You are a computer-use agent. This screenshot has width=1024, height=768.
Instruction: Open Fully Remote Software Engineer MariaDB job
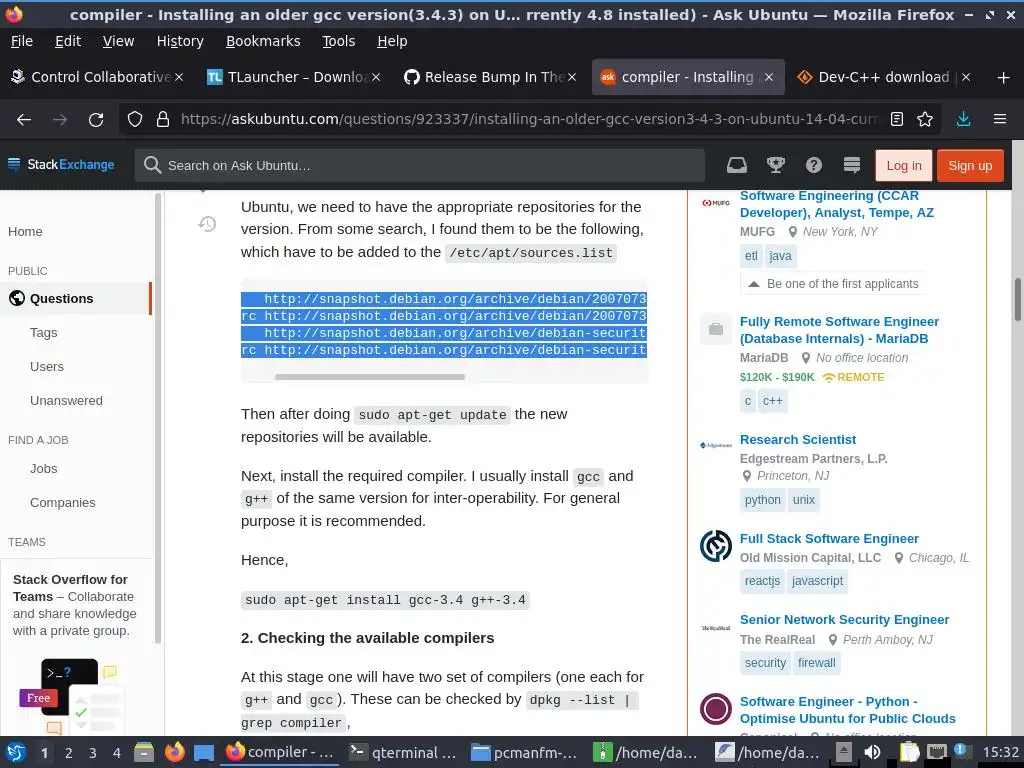pos(839,330)
